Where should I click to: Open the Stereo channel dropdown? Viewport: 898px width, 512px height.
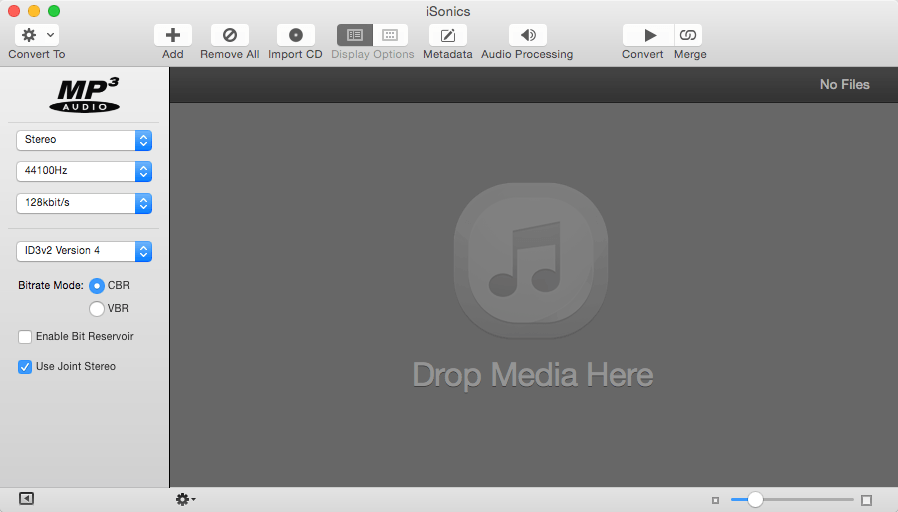[84, 140]
